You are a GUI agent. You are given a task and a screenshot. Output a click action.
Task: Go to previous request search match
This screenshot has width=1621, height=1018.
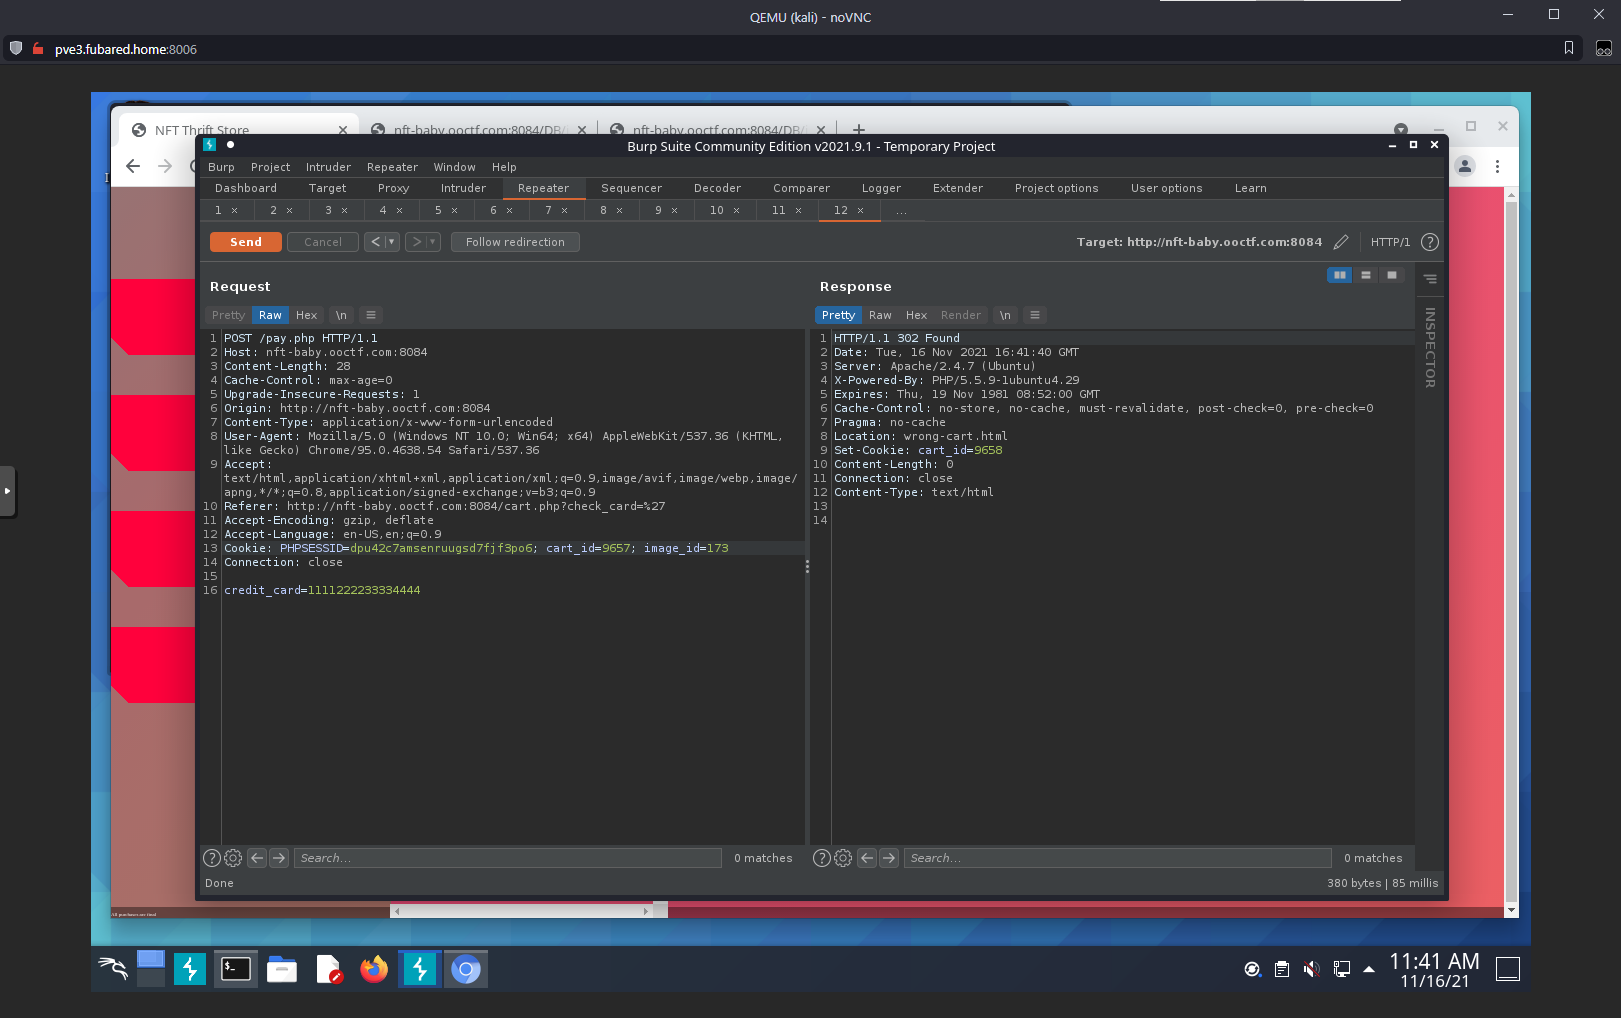pyautogui.click(x=257, y=858)
